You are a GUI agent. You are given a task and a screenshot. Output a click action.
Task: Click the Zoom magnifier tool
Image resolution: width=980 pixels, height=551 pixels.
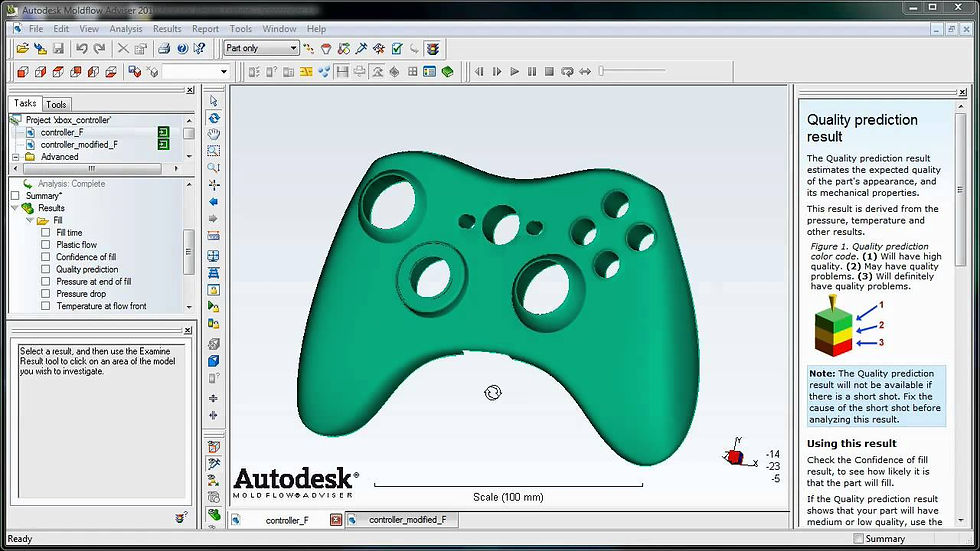click(x=214, y=167)
